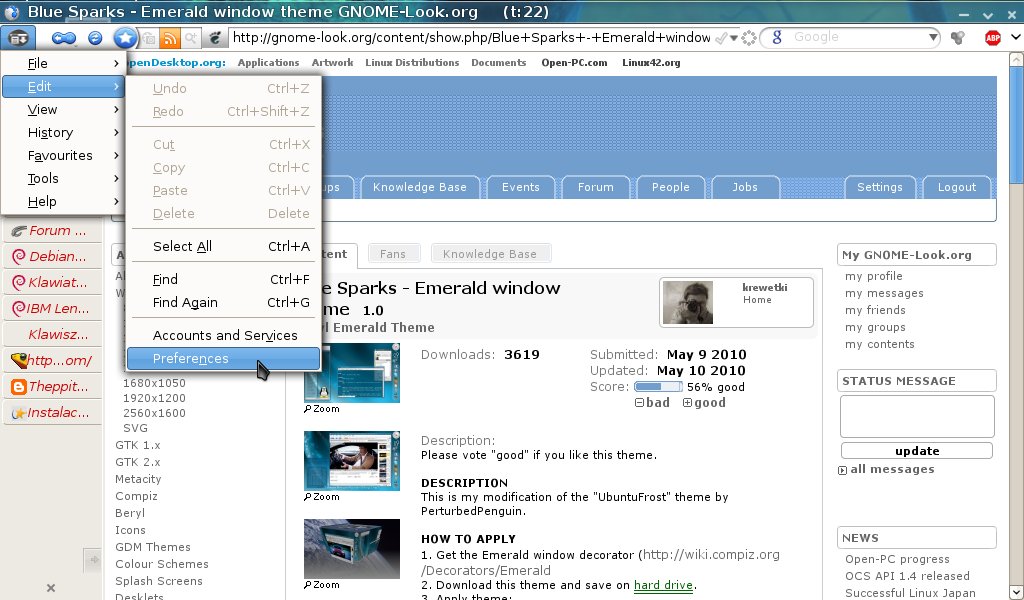Viewport: 1024px width, 600px height.
Task: Click the browser icon in title bar
Action: click(11, 12)
